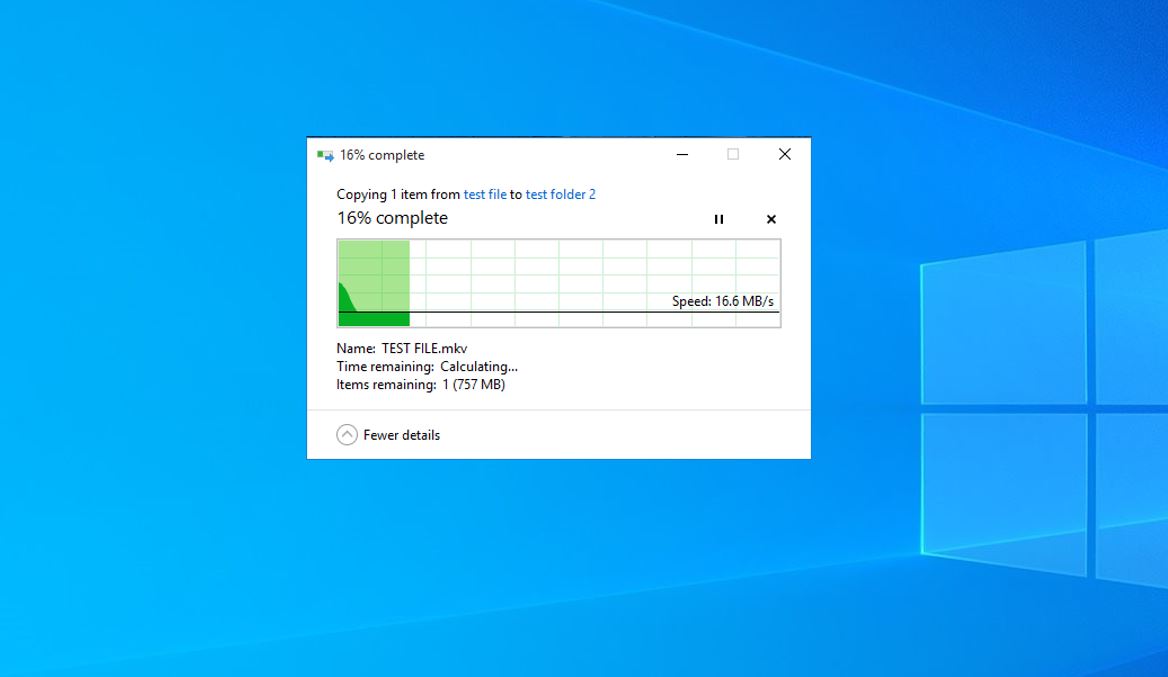Click the 'Calculating...' time remaining value
This screenshot has width=1168, height=677.
[x=479, y=366]
